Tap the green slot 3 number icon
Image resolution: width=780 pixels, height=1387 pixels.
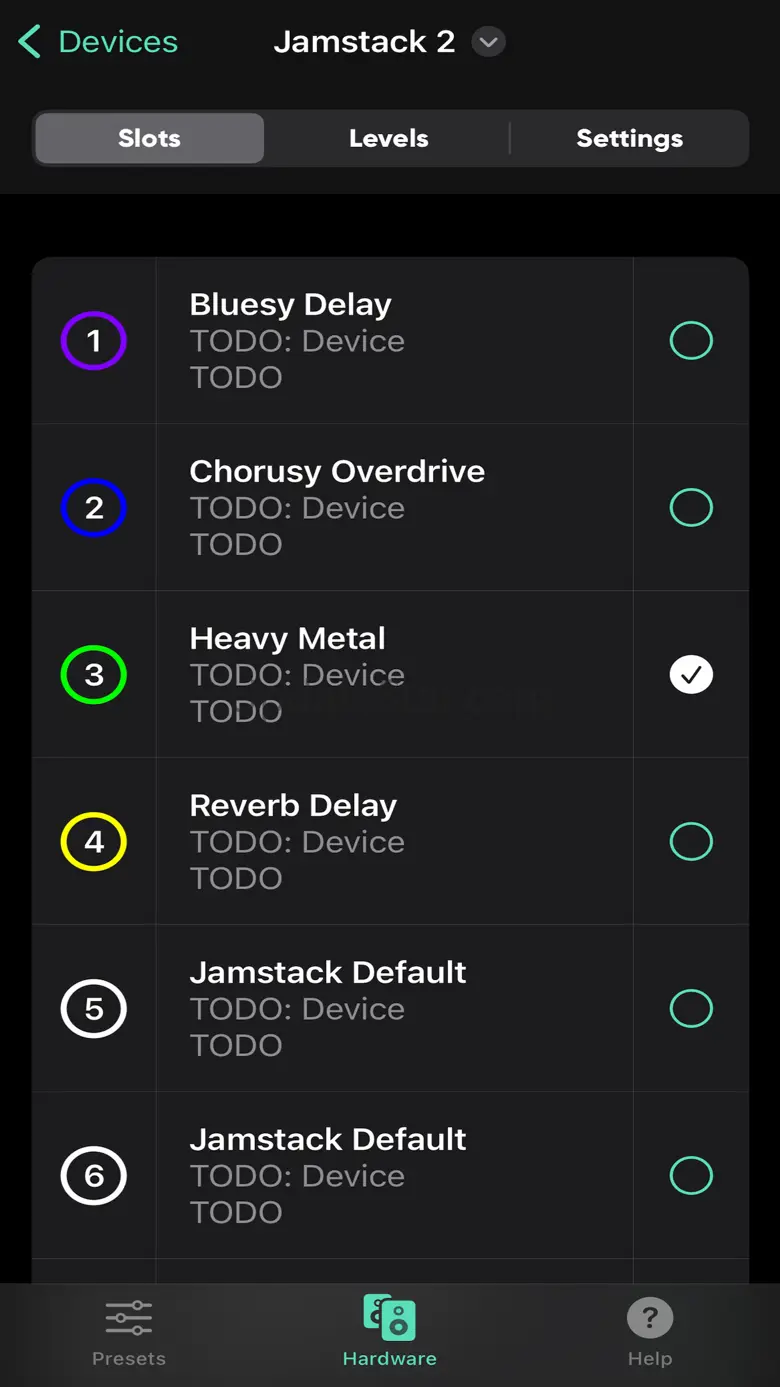point(94,675)
